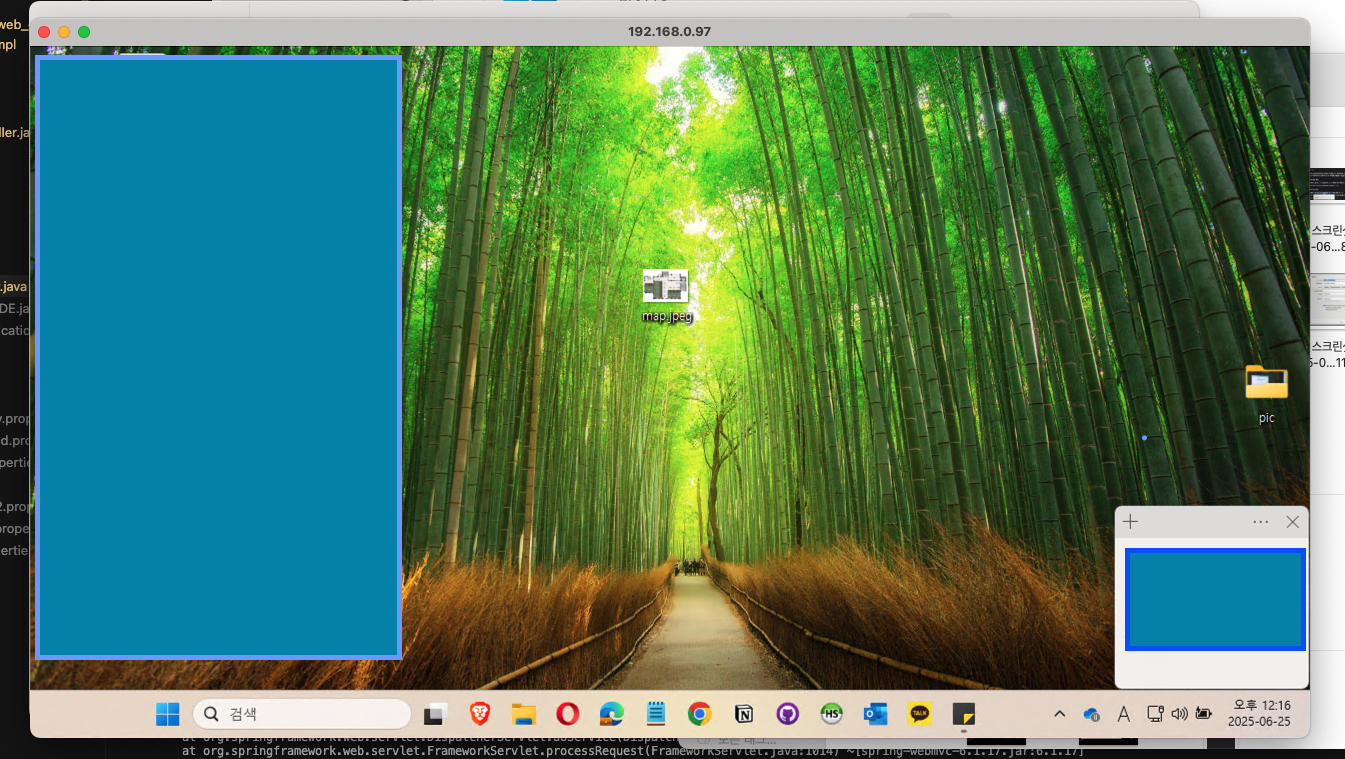Open the volume control in the tray
This screenshot has width=1345, height=759.
(1179, 714)
